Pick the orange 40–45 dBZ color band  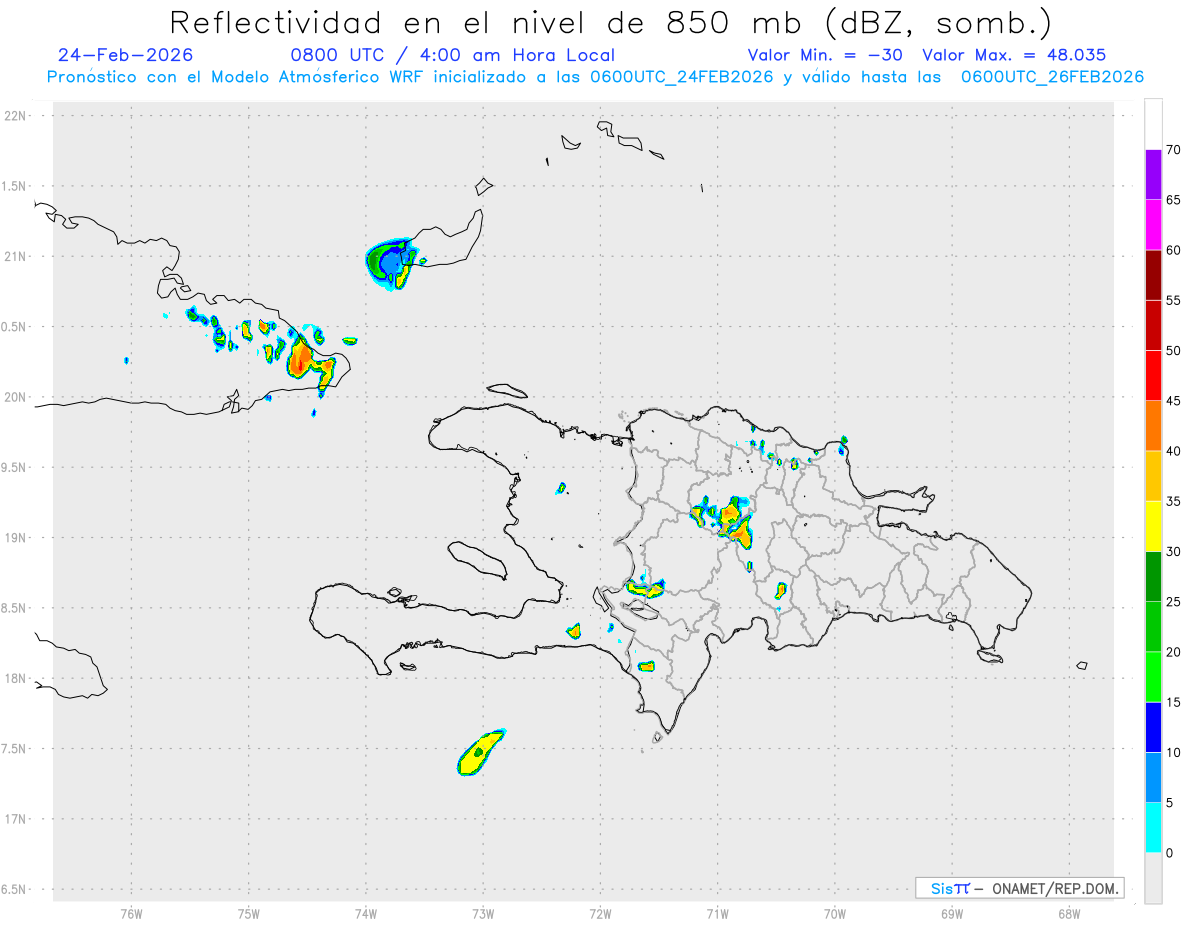pos(1153,426)
